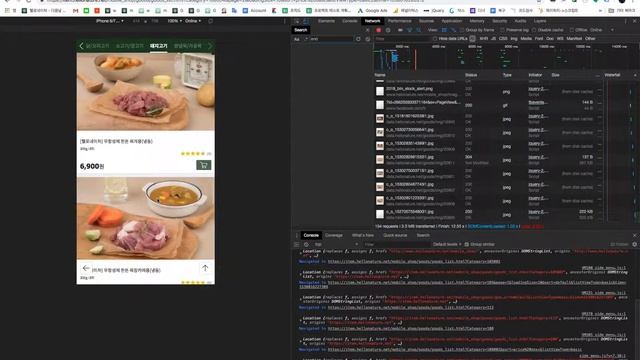
Task: Filter requests by JS type
Action: tap(493, 39)
